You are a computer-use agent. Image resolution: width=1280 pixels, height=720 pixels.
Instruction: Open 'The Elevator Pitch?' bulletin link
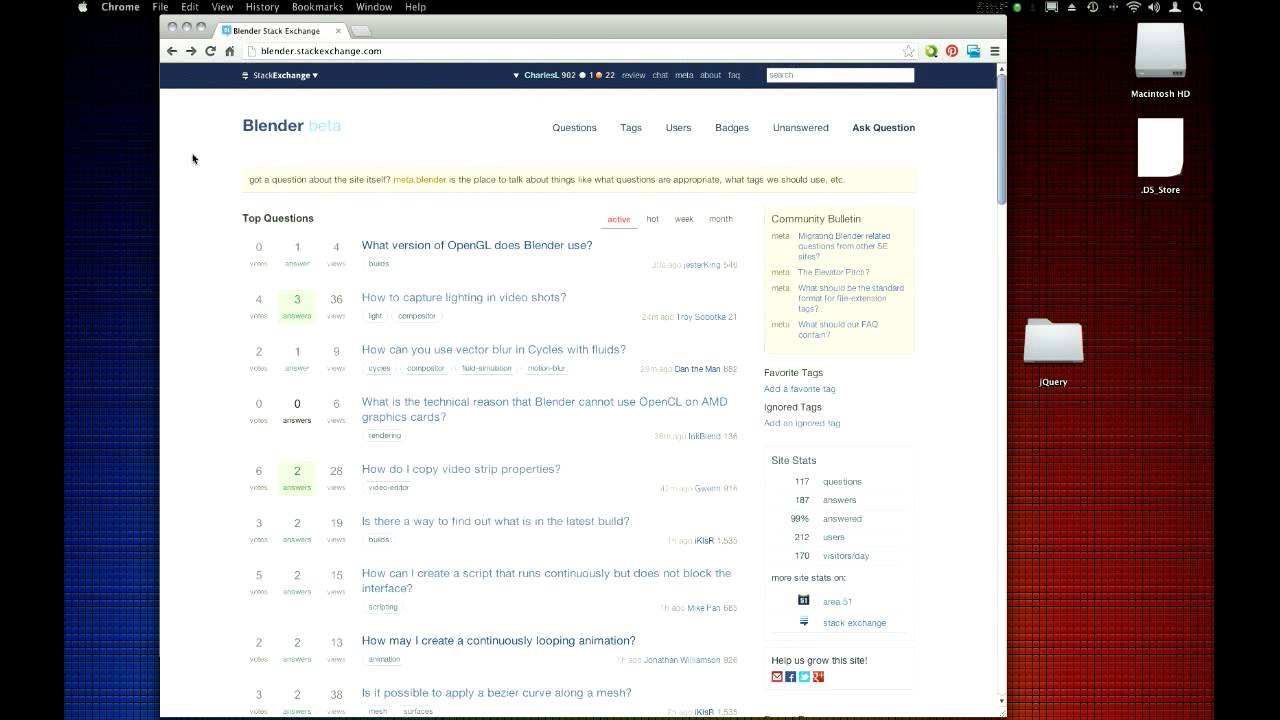point(833,272)
